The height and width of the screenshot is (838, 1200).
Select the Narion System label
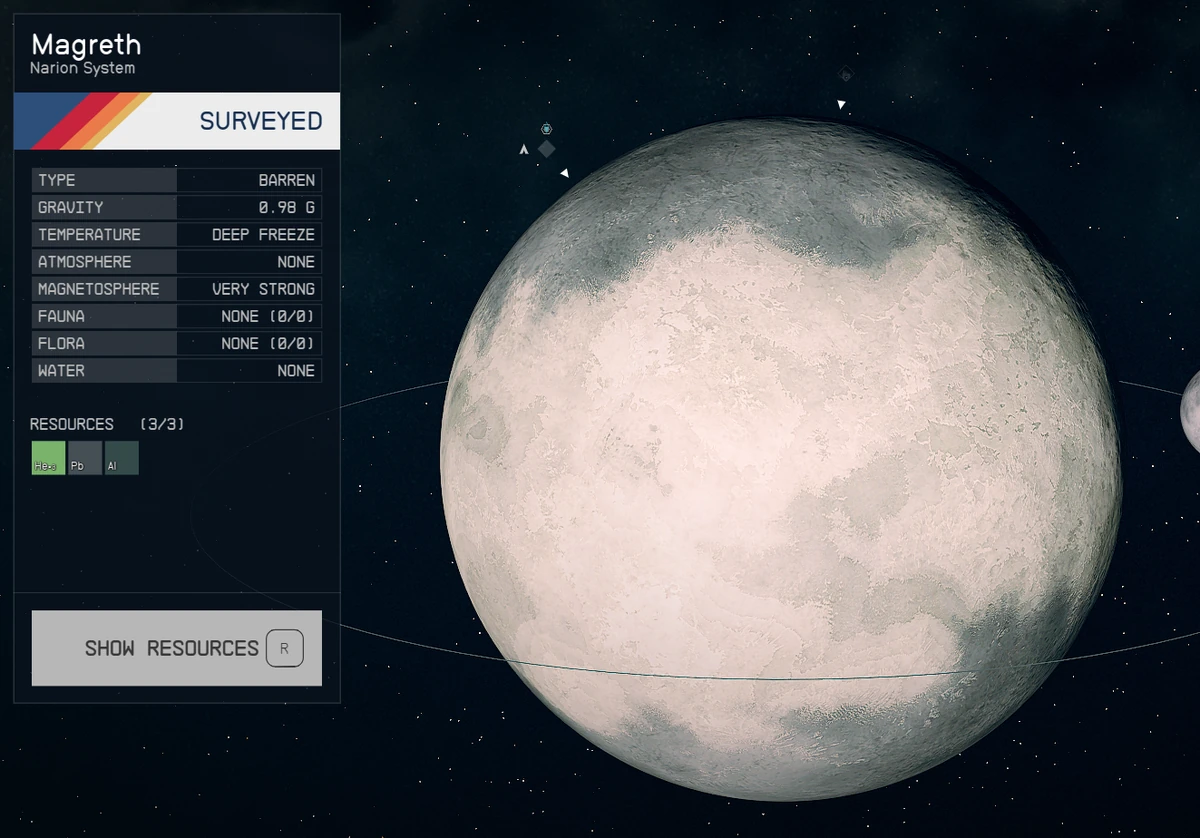[81, 69]
